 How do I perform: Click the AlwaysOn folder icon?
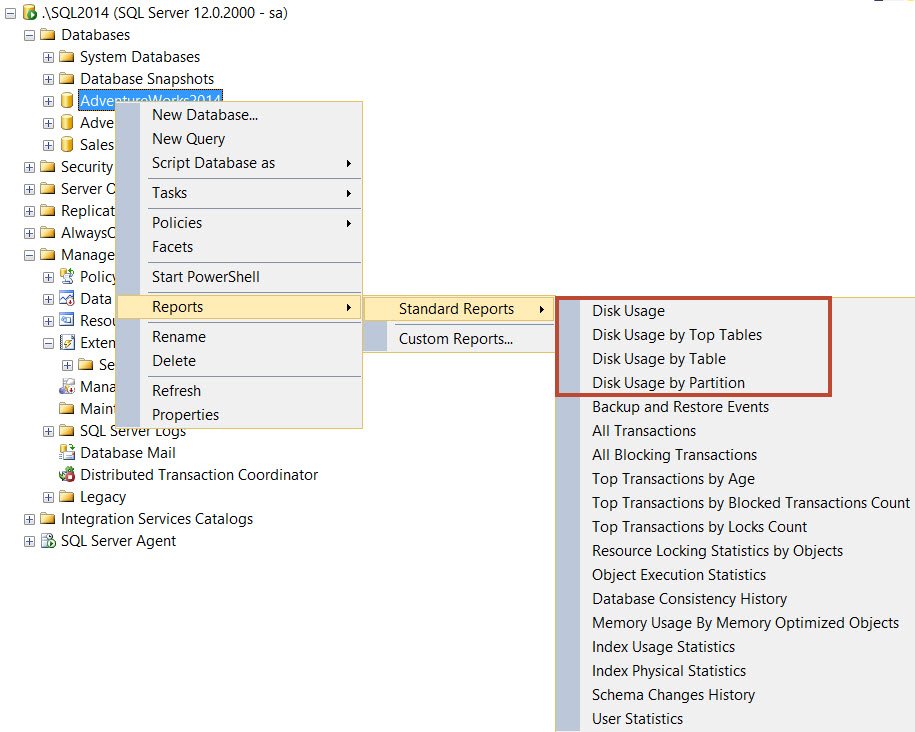[48, 233]
